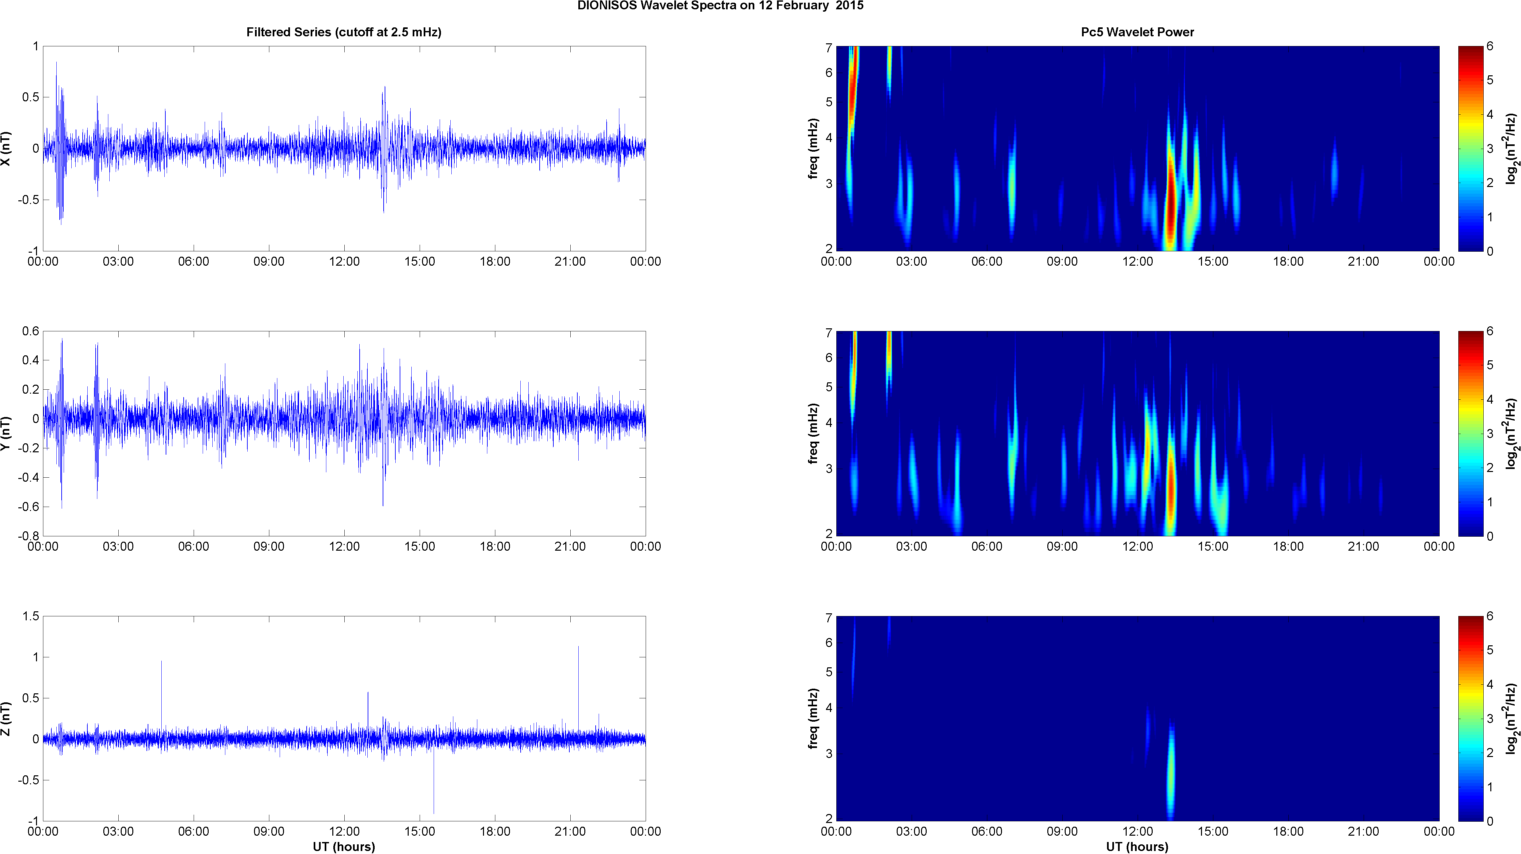Click the '1.5' tick on the Z axis
The width and height of the screenshot is (1521, 854).
pyautogui.click(x=30, y=616)
